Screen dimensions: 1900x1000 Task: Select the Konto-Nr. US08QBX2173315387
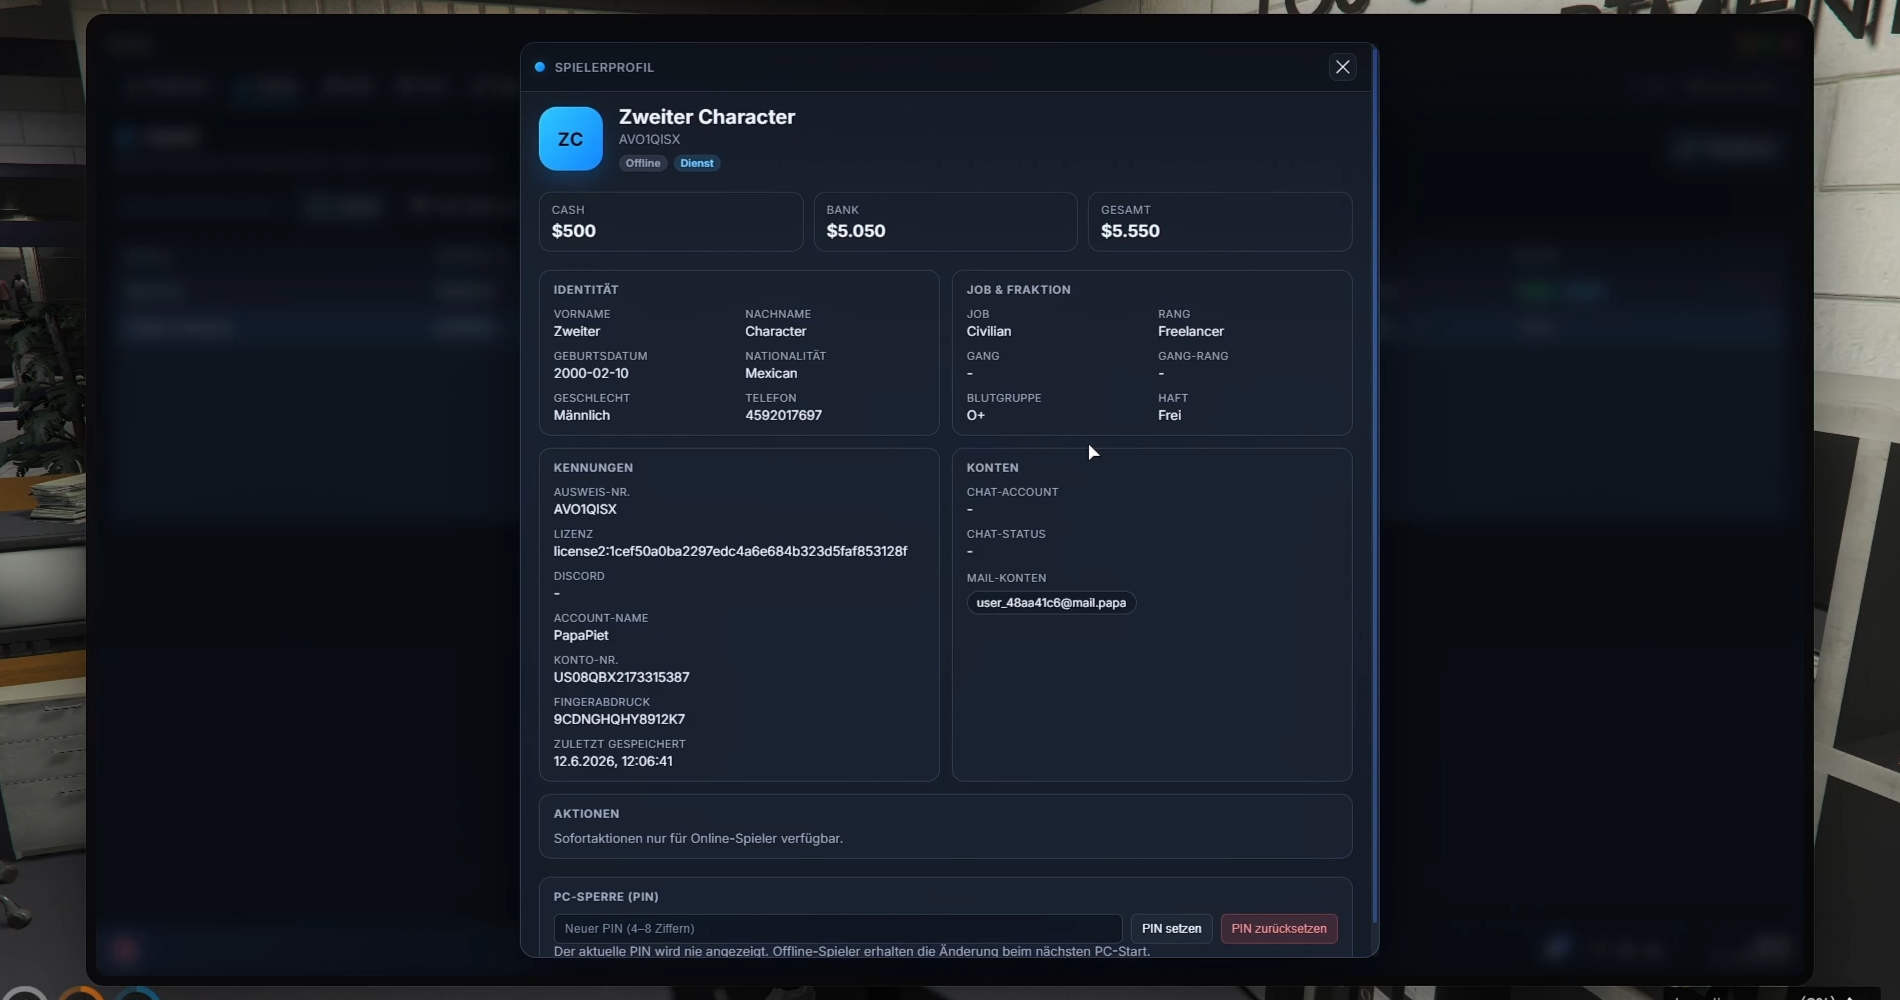622,677
